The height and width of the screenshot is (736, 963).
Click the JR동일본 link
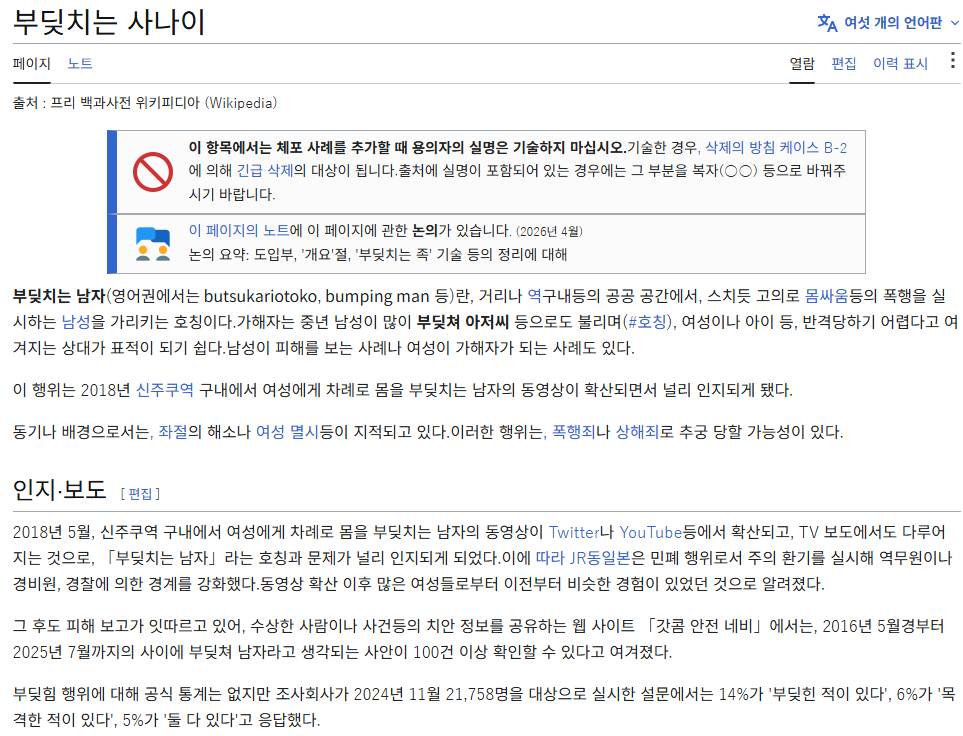point(600,558)
